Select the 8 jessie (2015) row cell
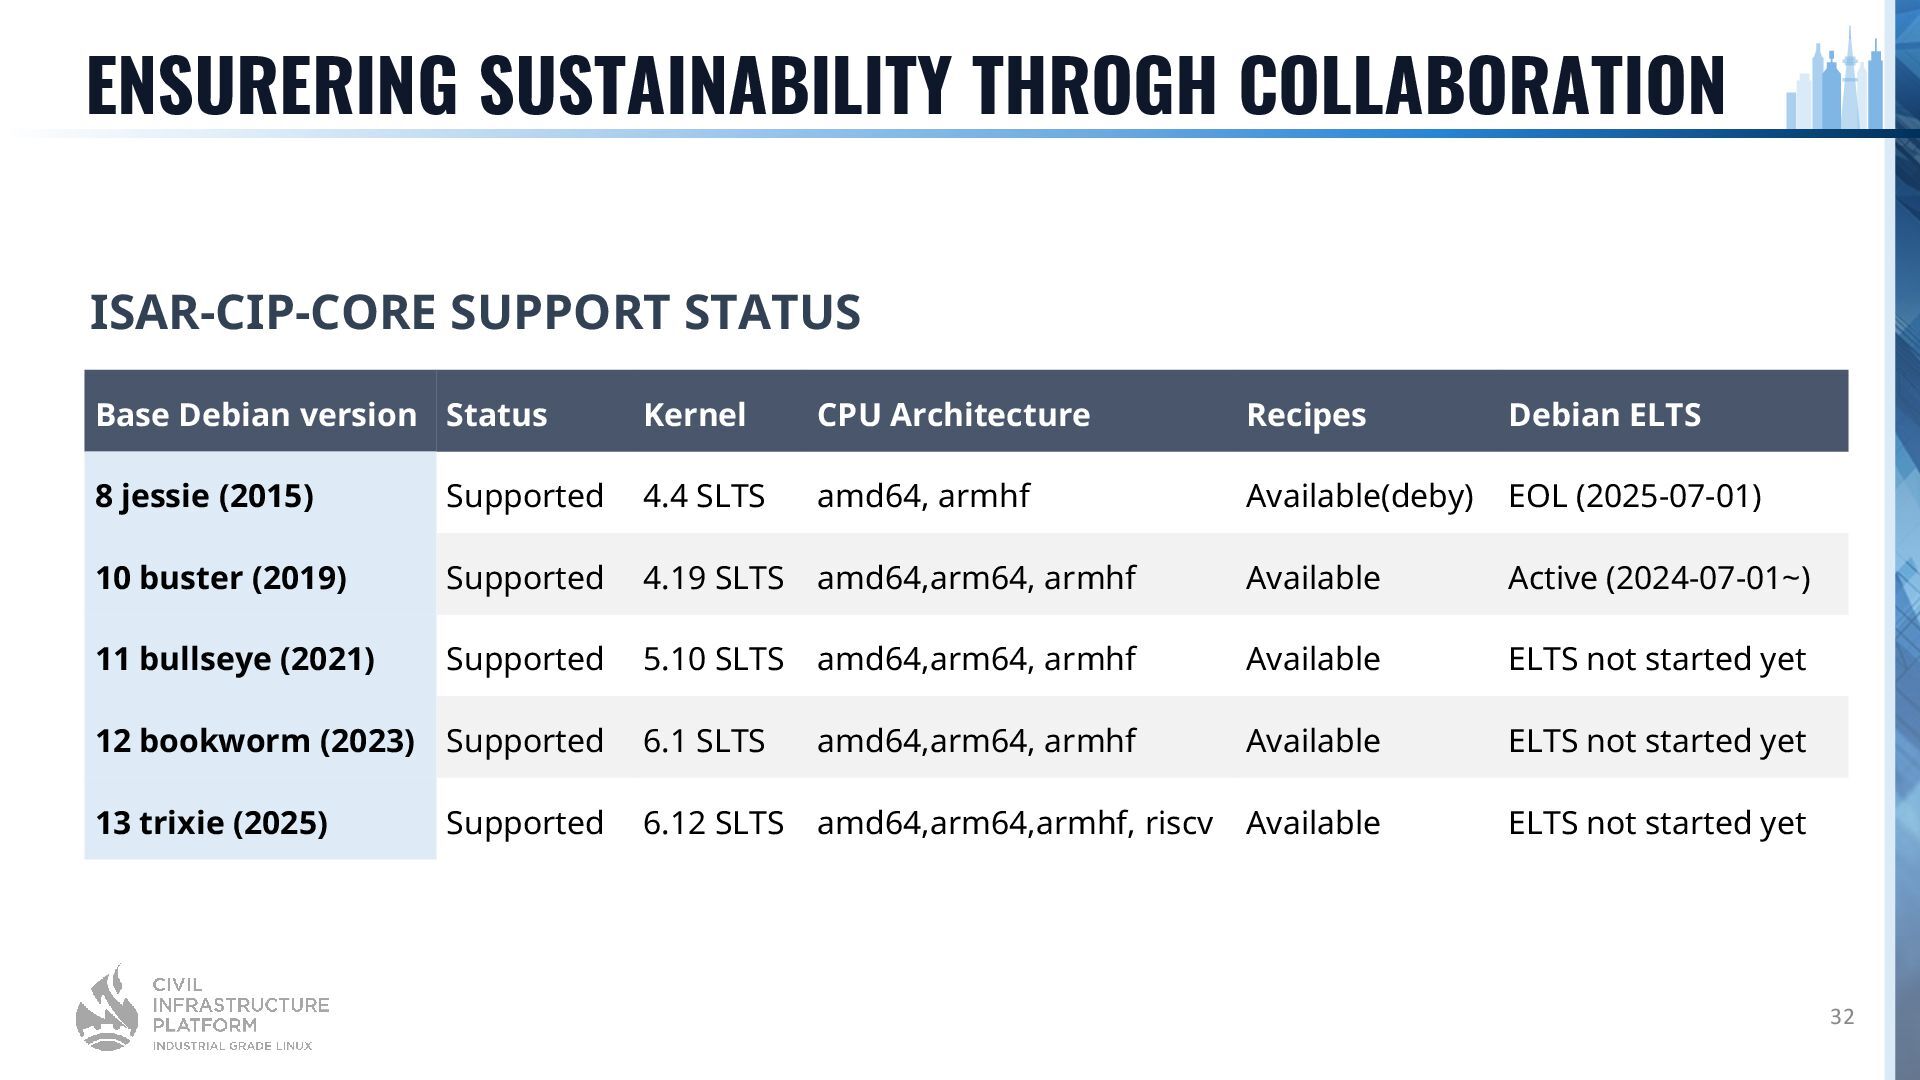1920x1080 pixels. point(260,493)
